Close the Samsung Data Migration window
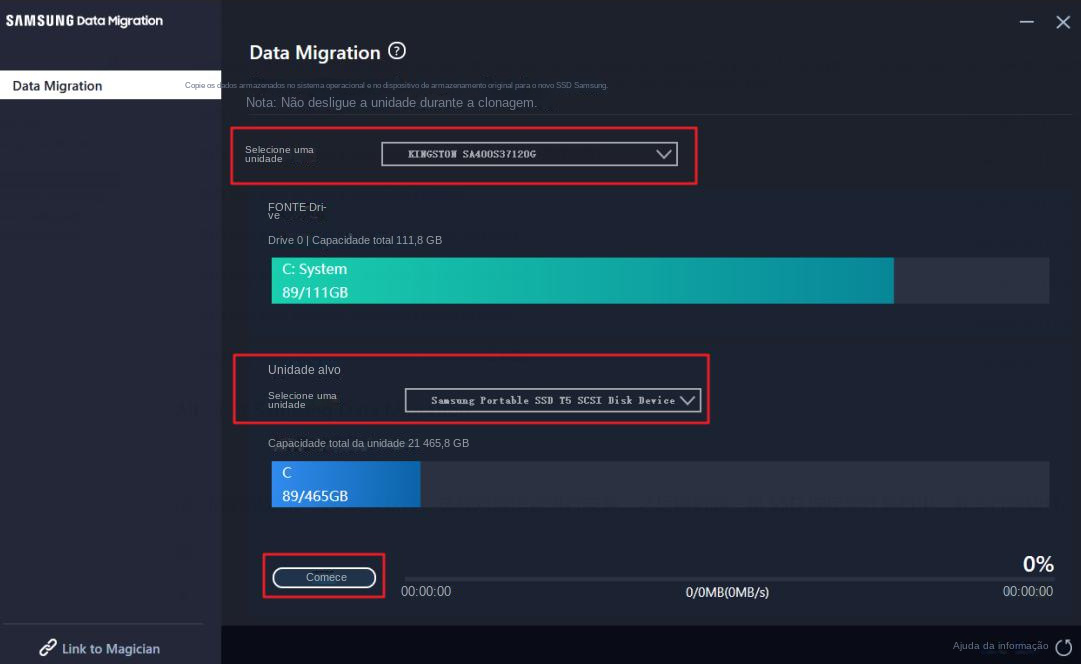The width and height of the screenshot is (1081, 664). (1062, 22)
